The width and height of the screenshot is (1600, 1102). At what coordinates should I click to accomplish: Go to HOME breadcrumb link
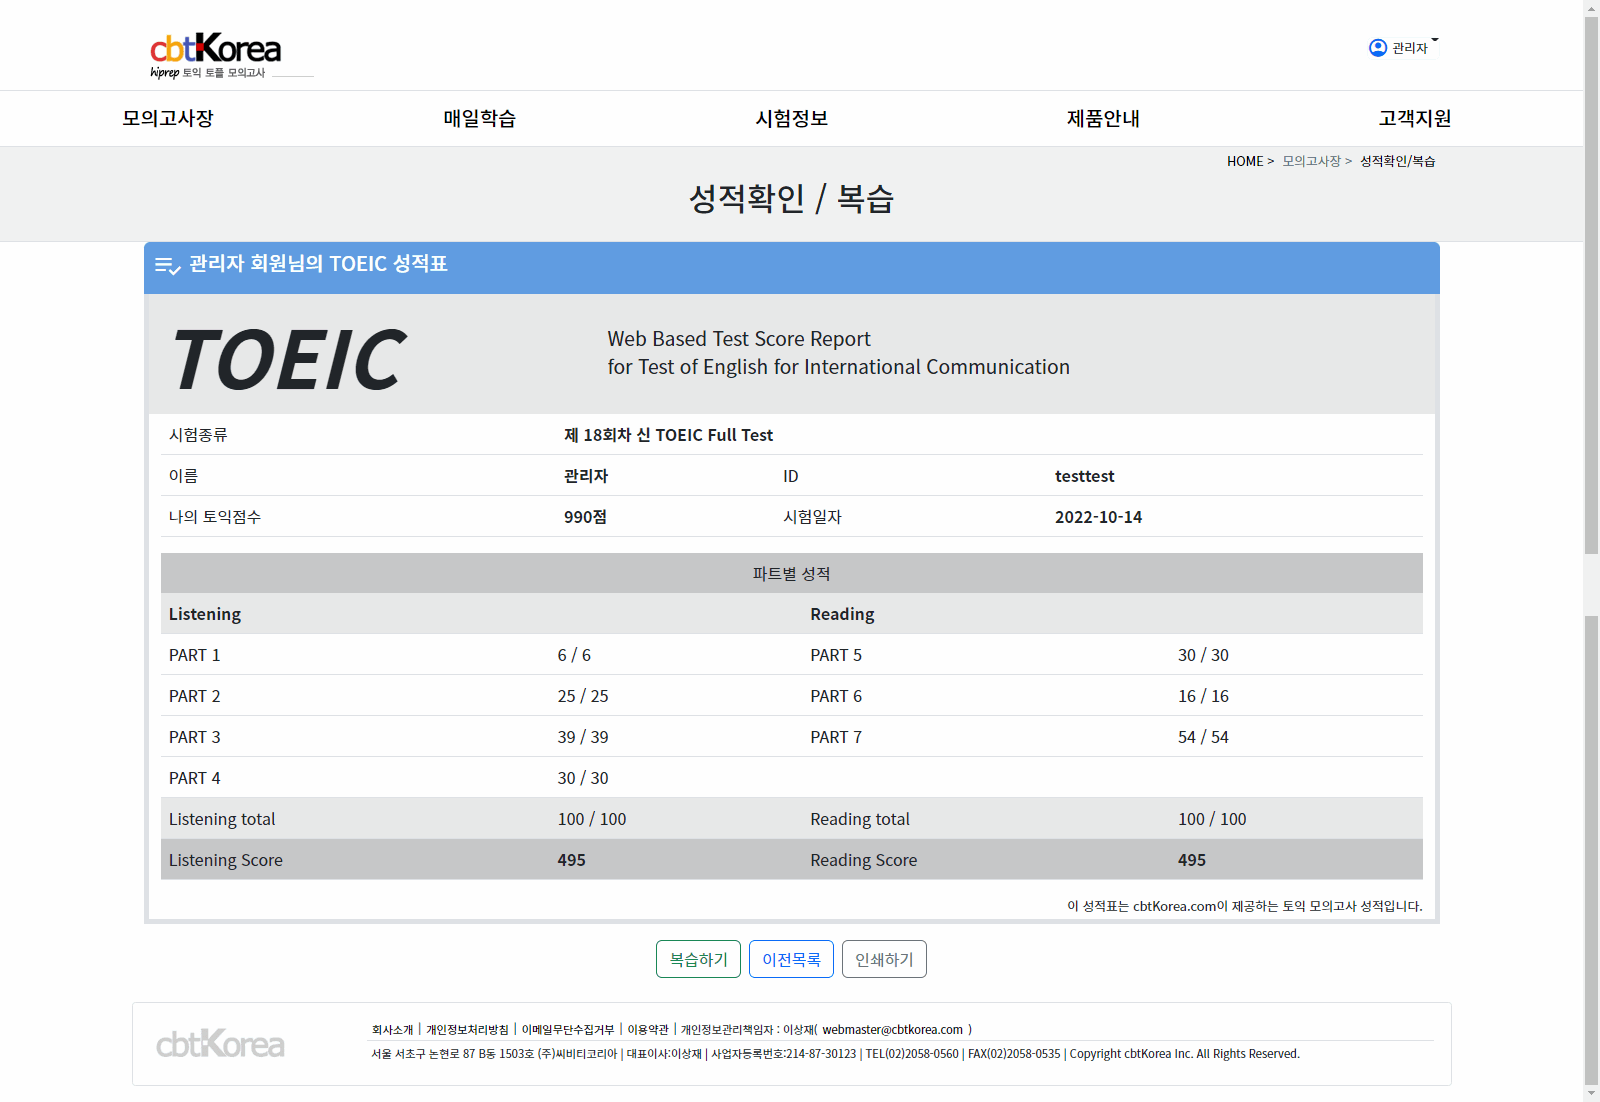pyautogui.click(x=1245, y=161)
